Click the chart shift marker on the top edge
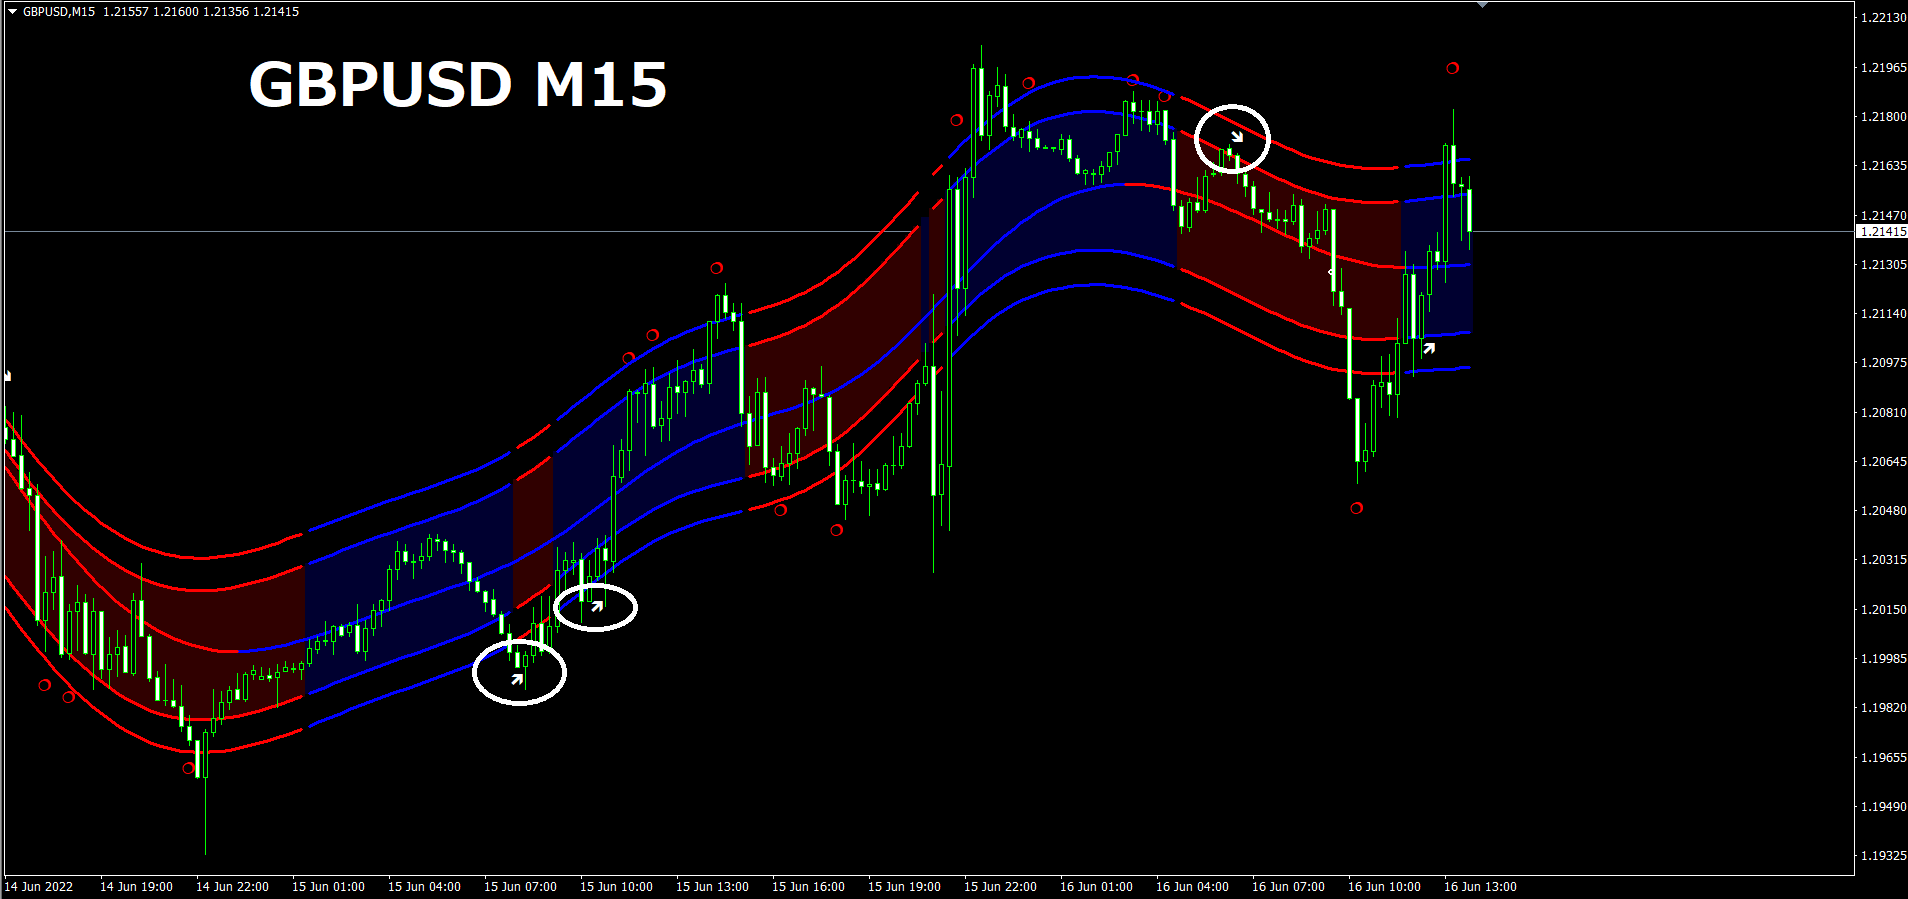The width and height of the screenshot is (1908, 899). 1483,5
